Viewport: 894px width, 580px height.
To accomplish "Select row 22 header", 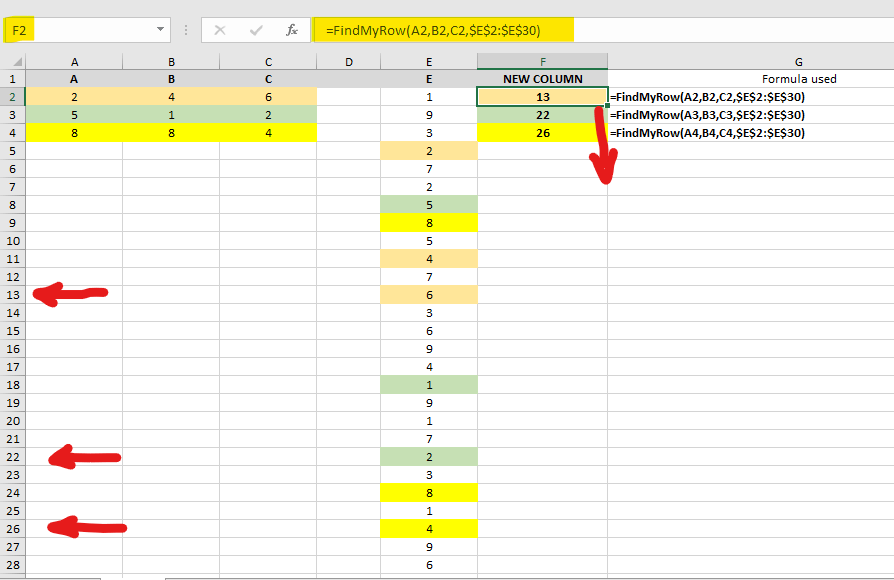I will point(13,457).
